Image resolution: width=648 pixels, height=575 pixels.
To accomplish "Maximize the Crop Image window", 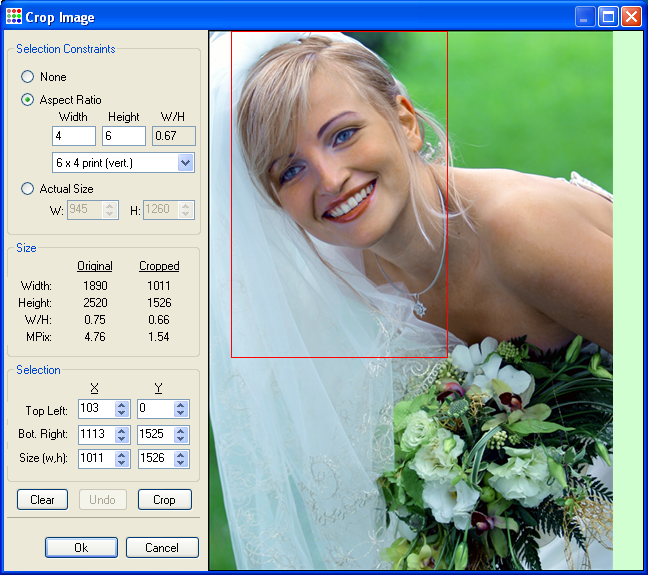I will pyautogui.click(x=608, y=16).
